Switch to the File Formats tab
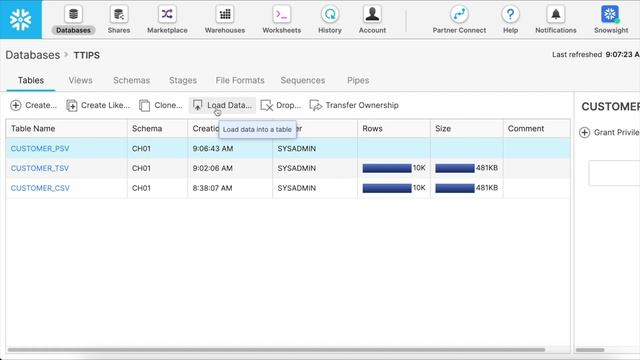Viewport: 640px width, 360px height. tap(240, 80)
